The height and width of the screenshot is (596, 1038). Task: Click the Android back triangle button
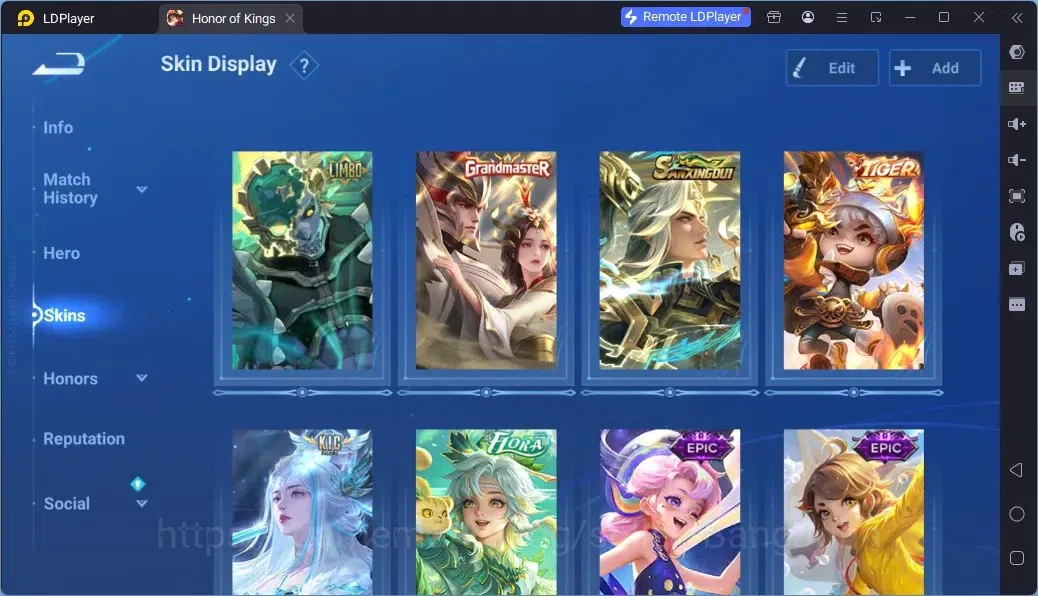point(1017,470)
